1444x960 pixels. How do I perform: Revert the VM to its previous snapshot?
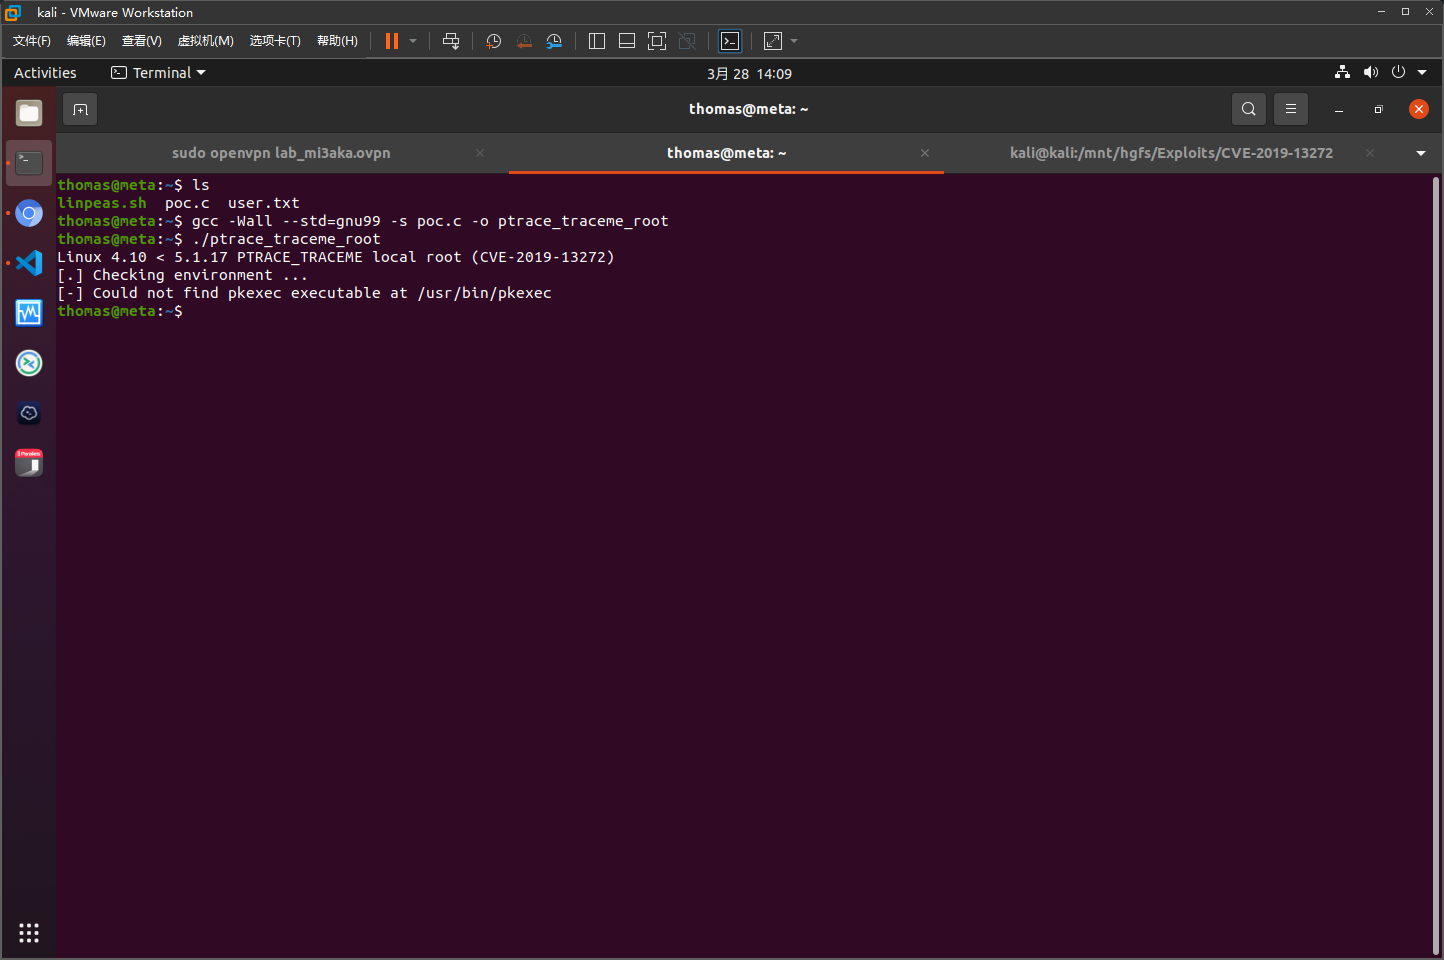pyautogui.click(x=524, y=41)
